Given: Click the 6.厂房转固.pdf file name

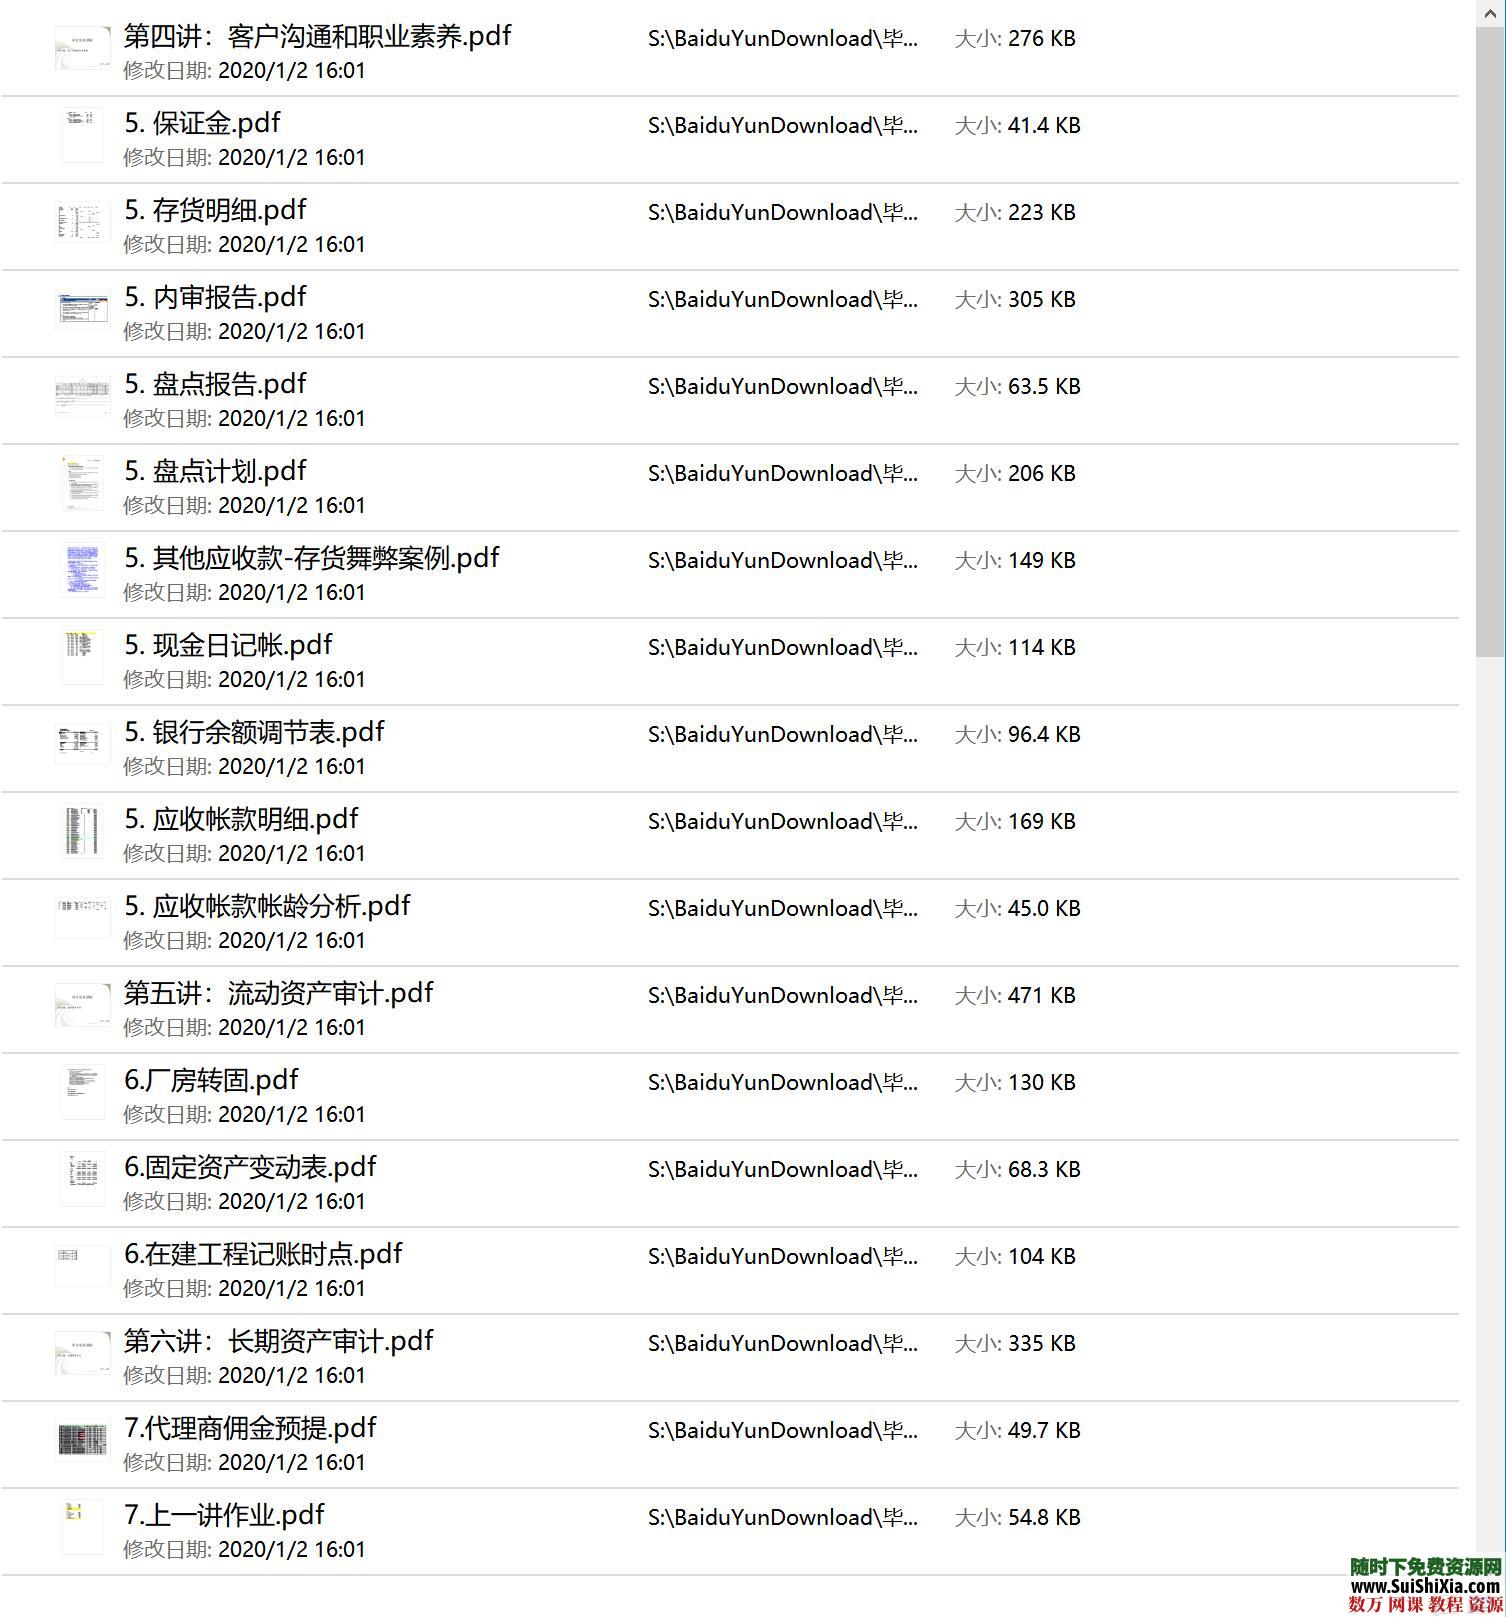Looking at the screenshot, I should click(x=211, y=1081).
